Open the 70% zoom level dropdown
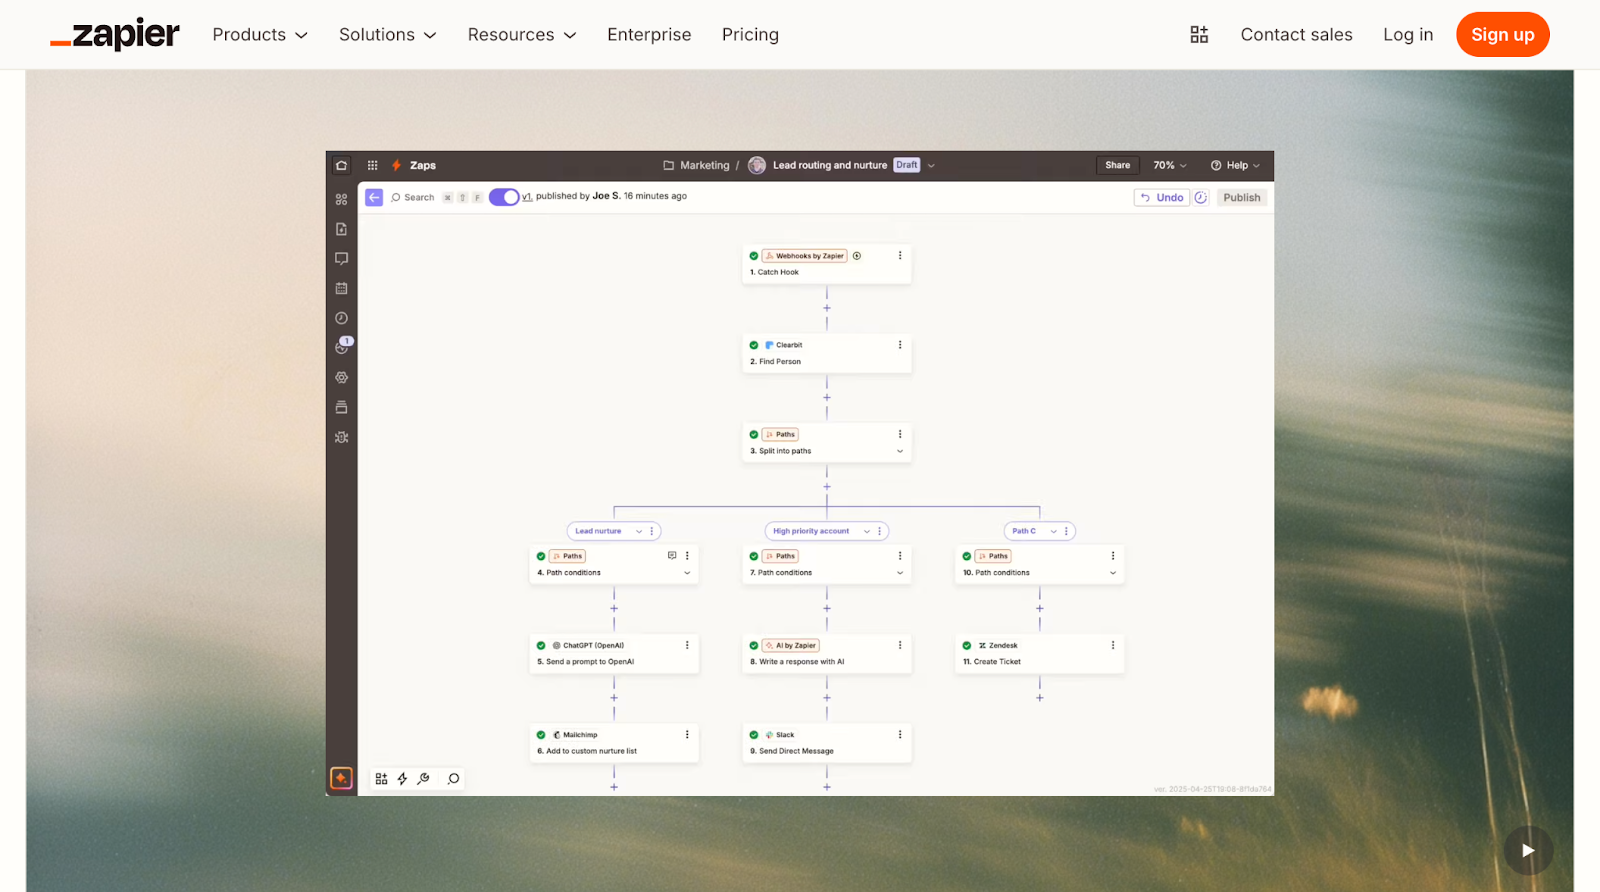The height and width of the screenshot is (892, 1600). pos(1170,165)
